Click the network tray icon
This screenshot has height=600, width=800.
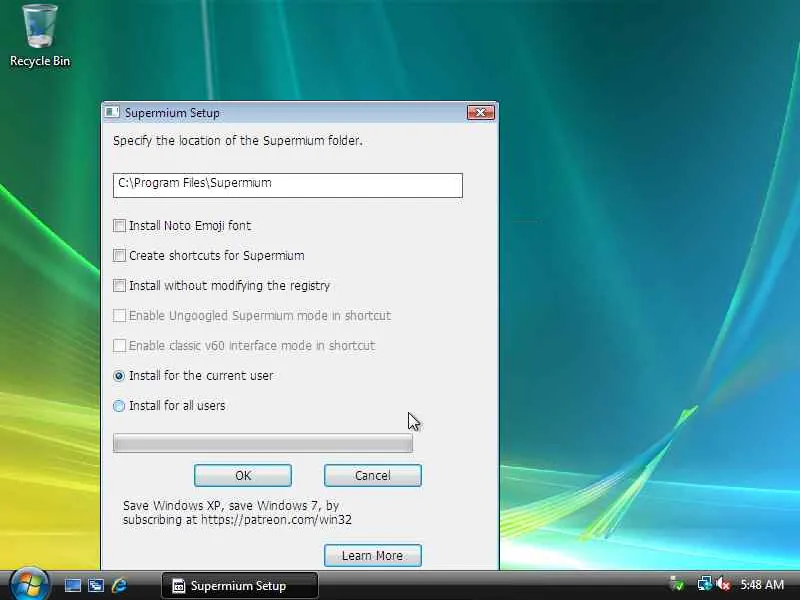(x=705, y=584)
